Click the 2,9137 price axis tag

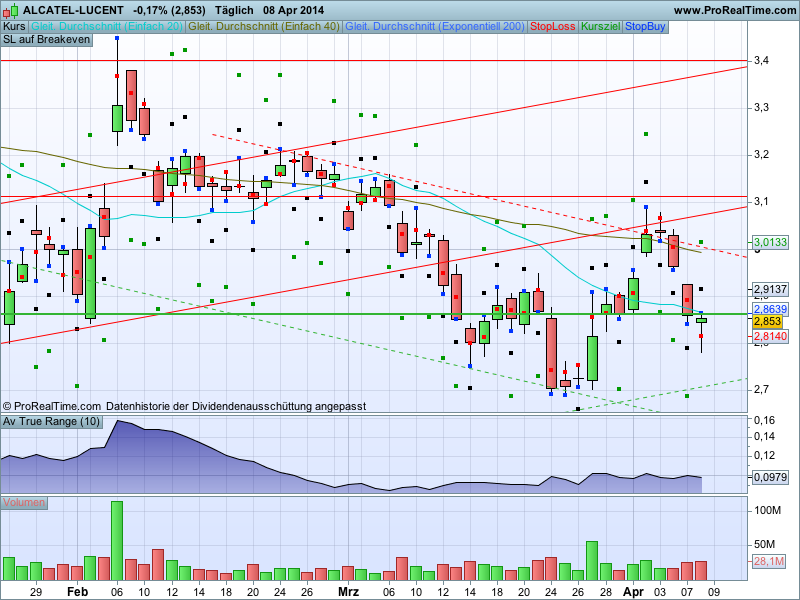coord(770,289)
